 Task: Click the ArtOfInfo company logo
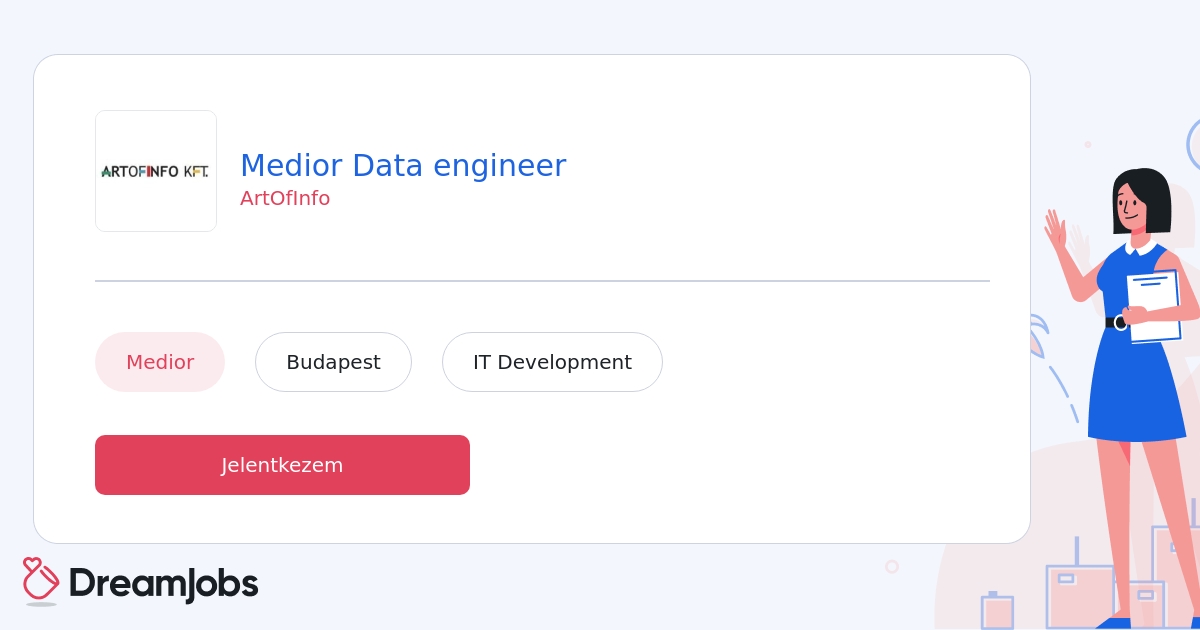tap(155, 170)
